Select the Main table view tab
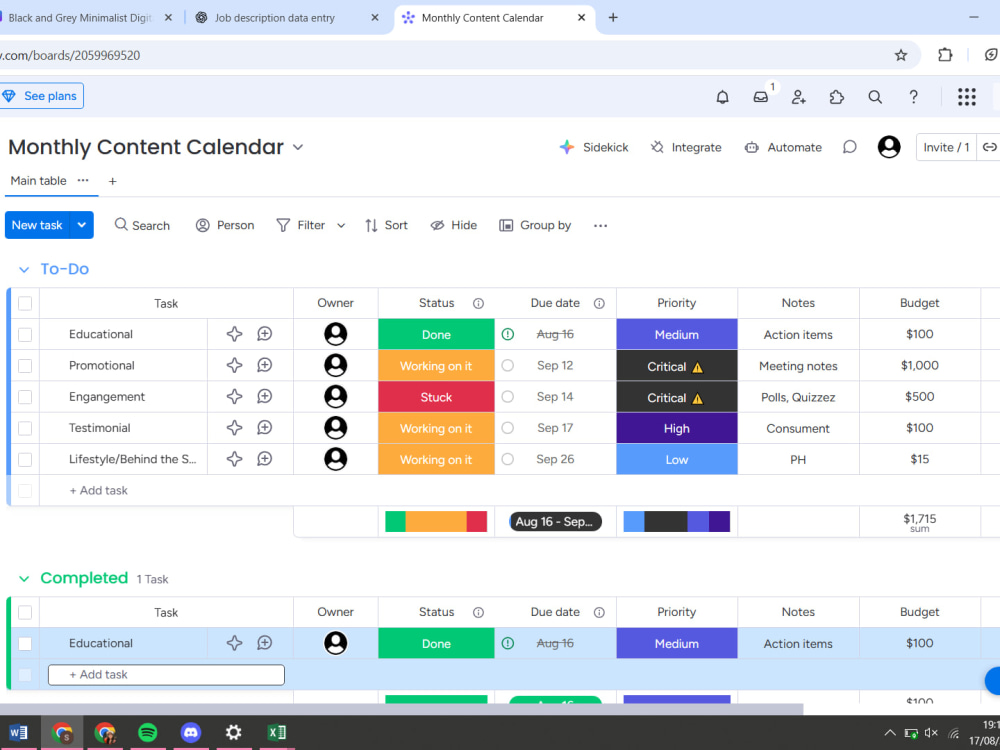This screenshot has width=1000, height=750. (38, 180)
